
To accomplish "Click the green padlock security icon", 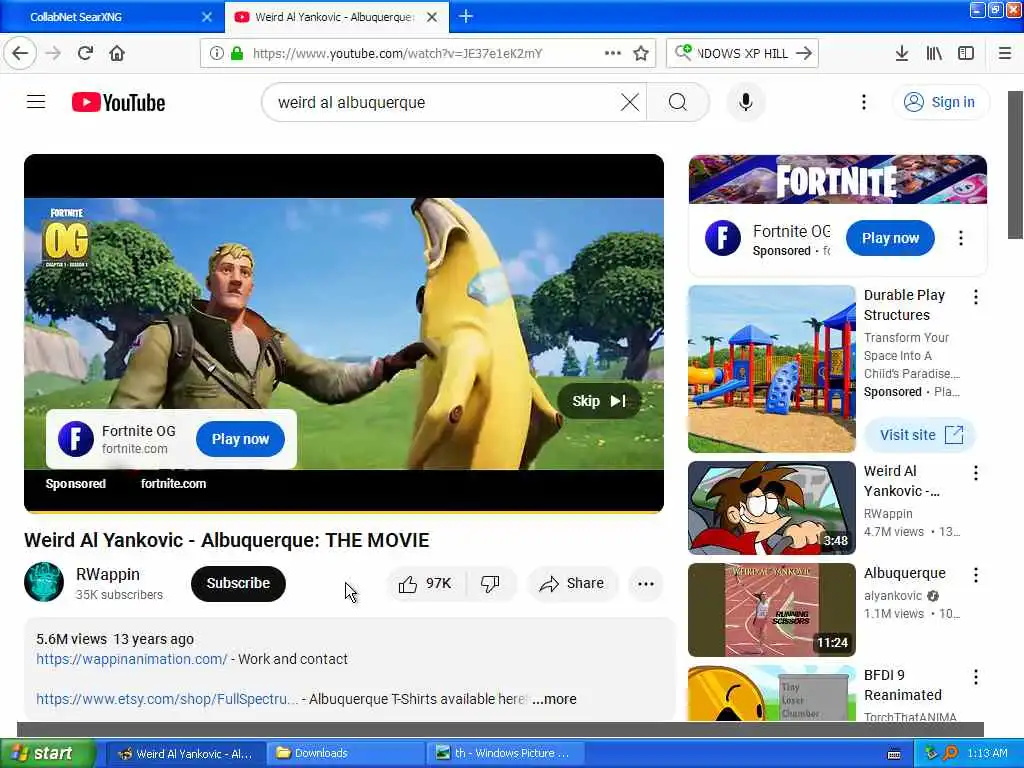I will [x=238, y=54].
